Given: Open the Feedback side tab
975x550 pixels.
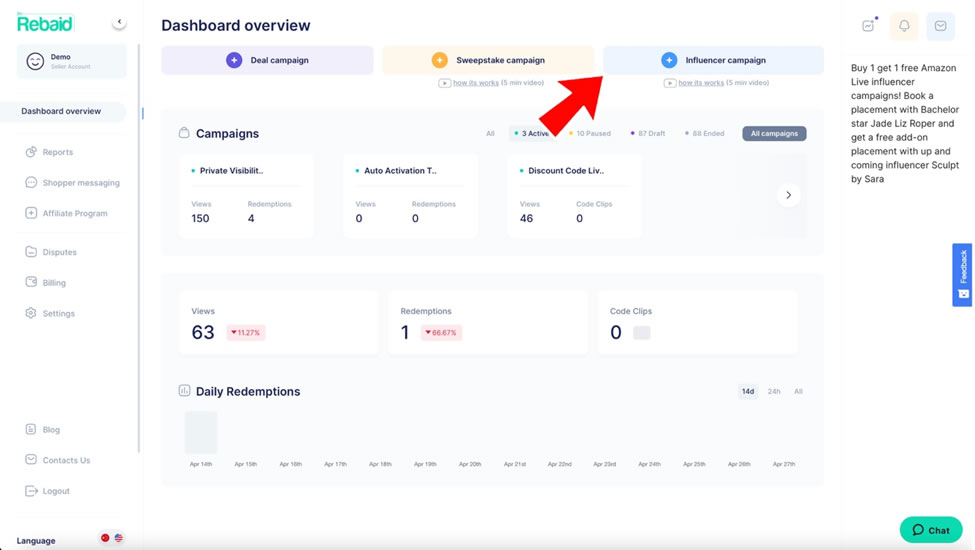Looking at the screenshot, I should coord(963,275).
